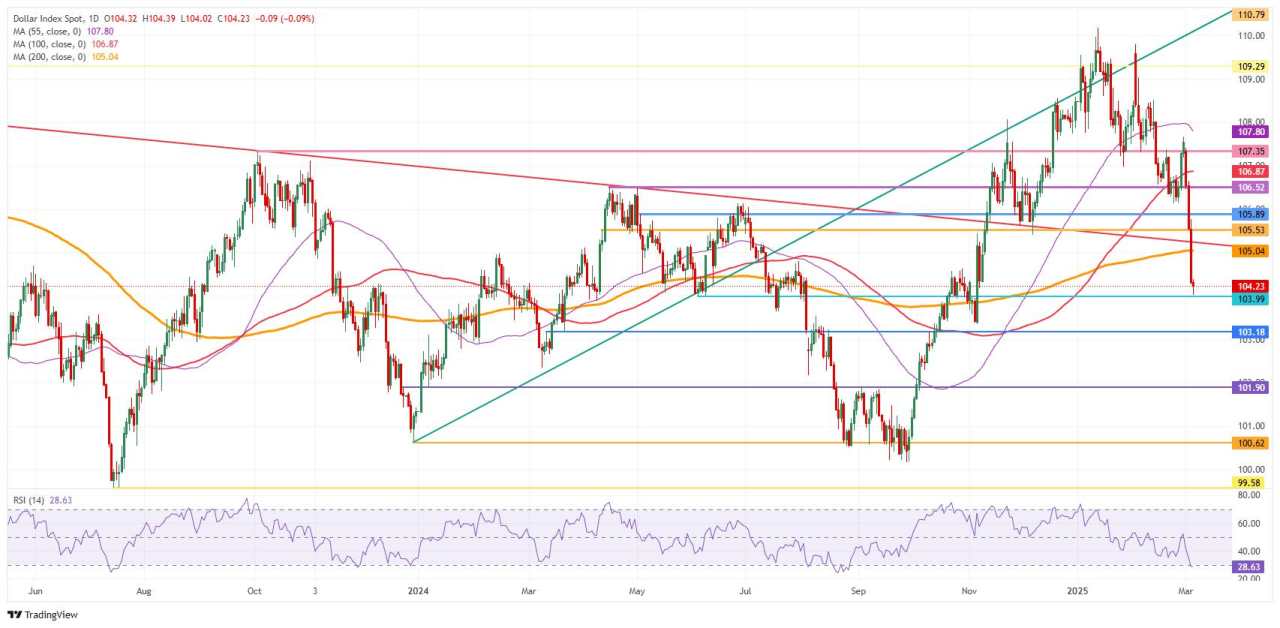Click the 40.00 RSI axis label
The image size is (1280, 628).
click(1249, 550)
